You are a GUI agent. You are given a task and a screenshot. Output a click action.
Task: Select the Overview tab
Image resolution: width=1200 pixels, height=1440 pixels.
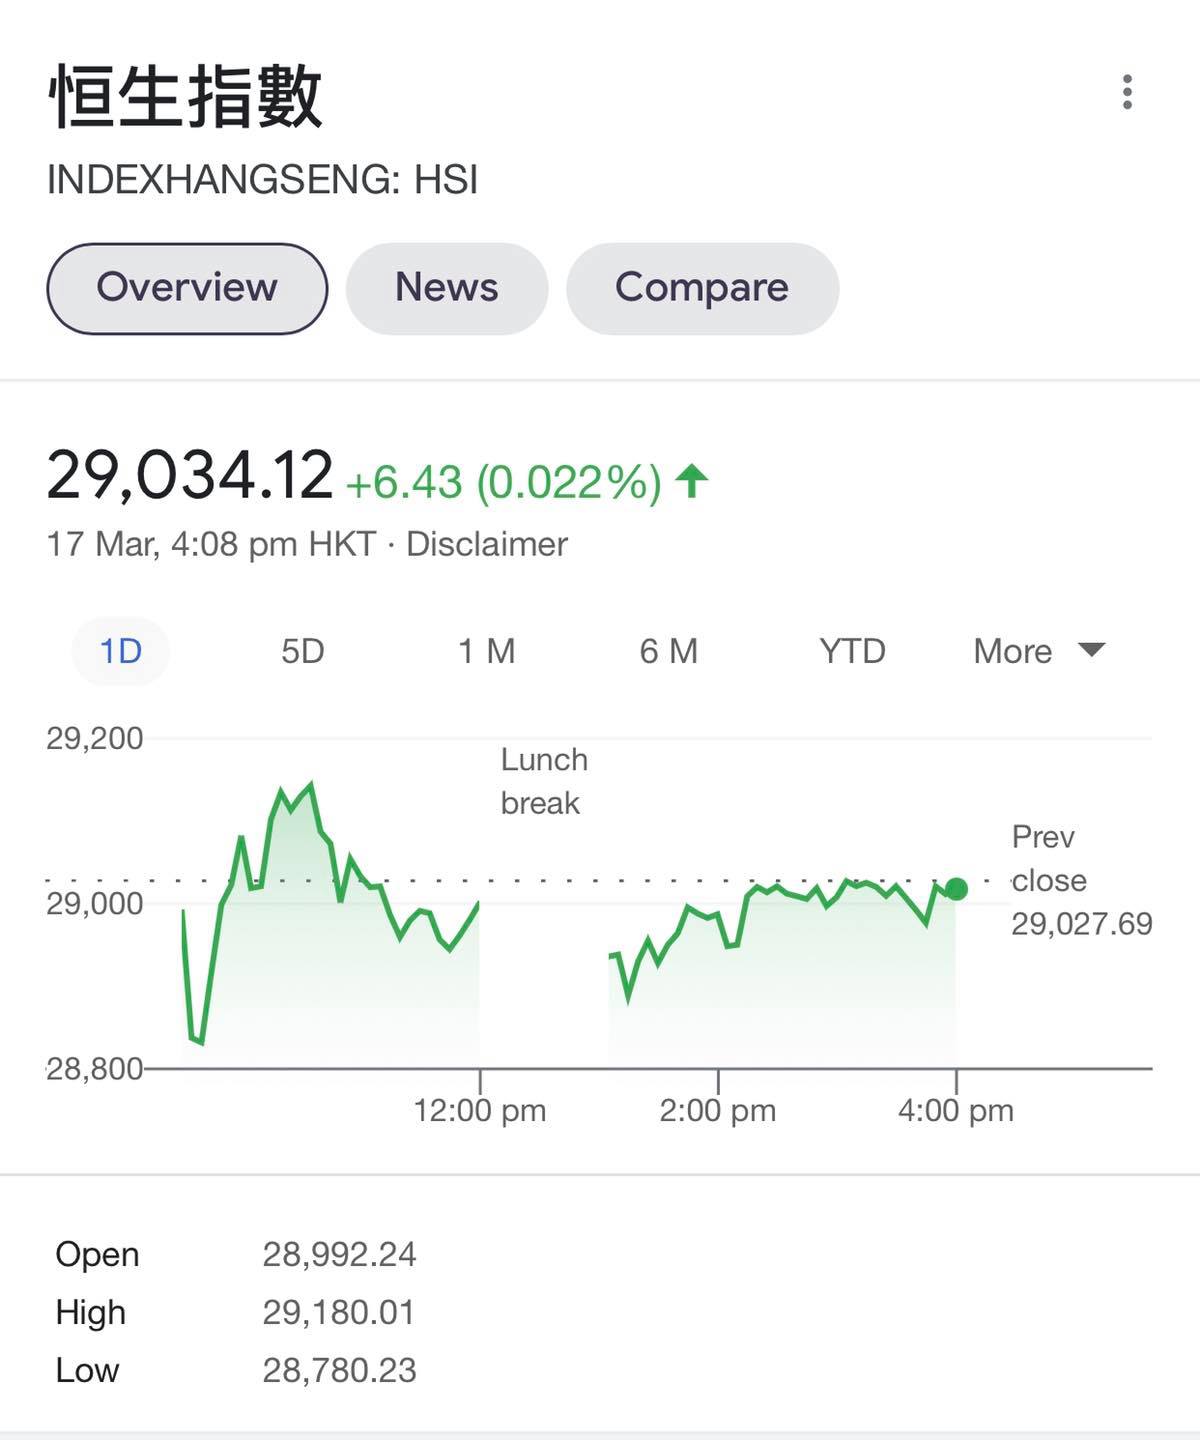187,288
